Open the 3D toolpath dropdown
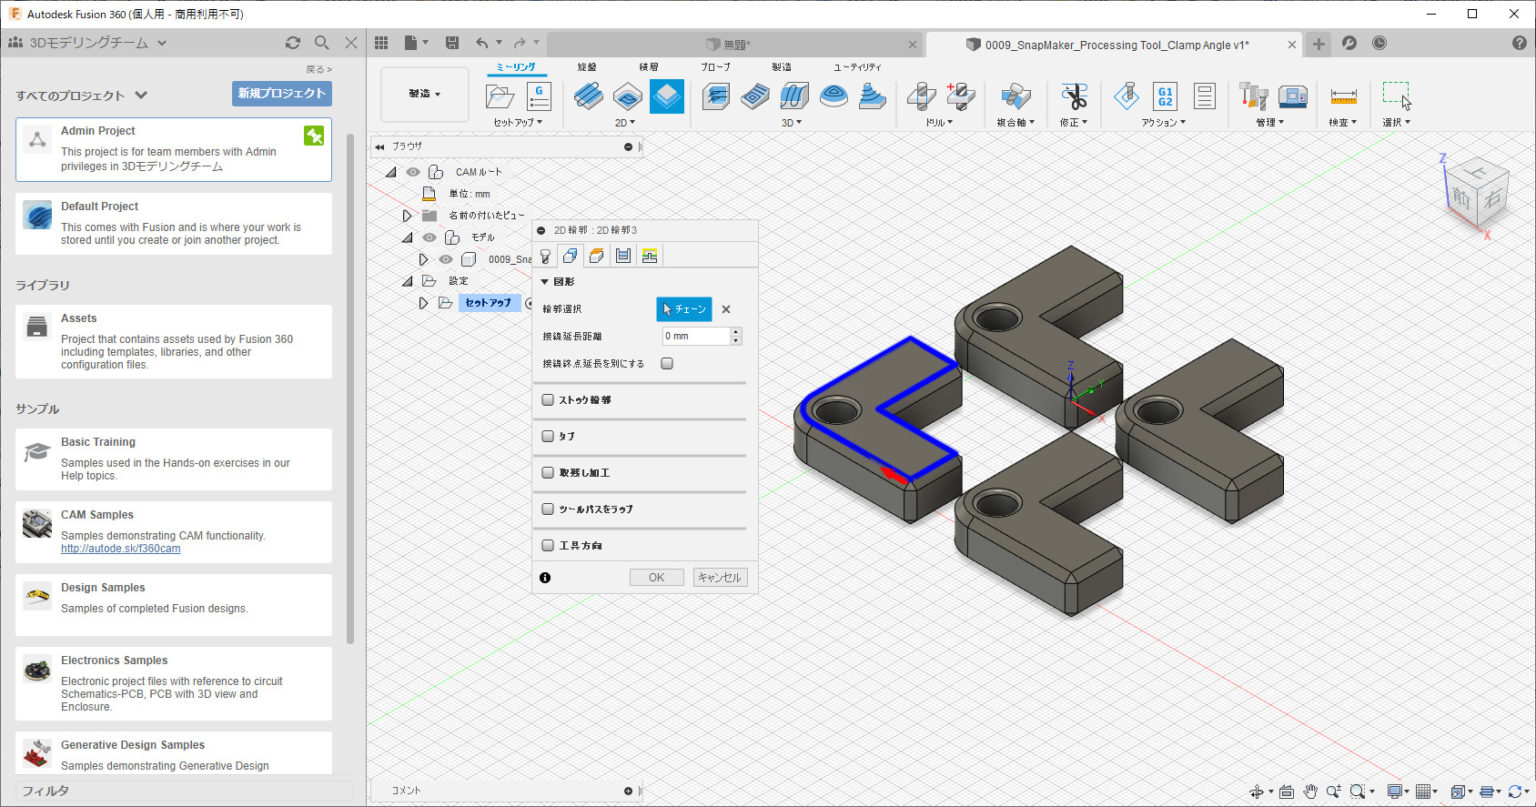Image resolution: width=1536 pixels, height=807 pixels. (x=793, y=121)
